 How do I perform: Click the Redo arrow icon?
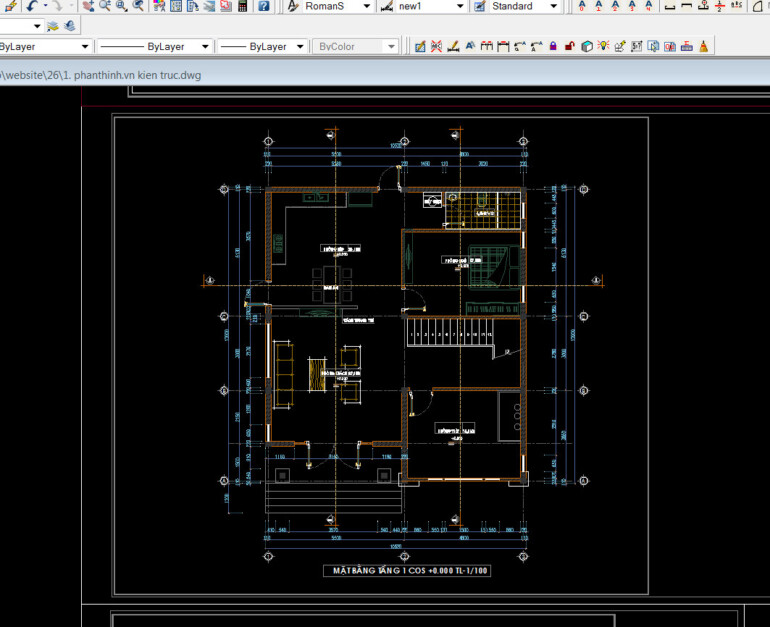tap(59, 6)
